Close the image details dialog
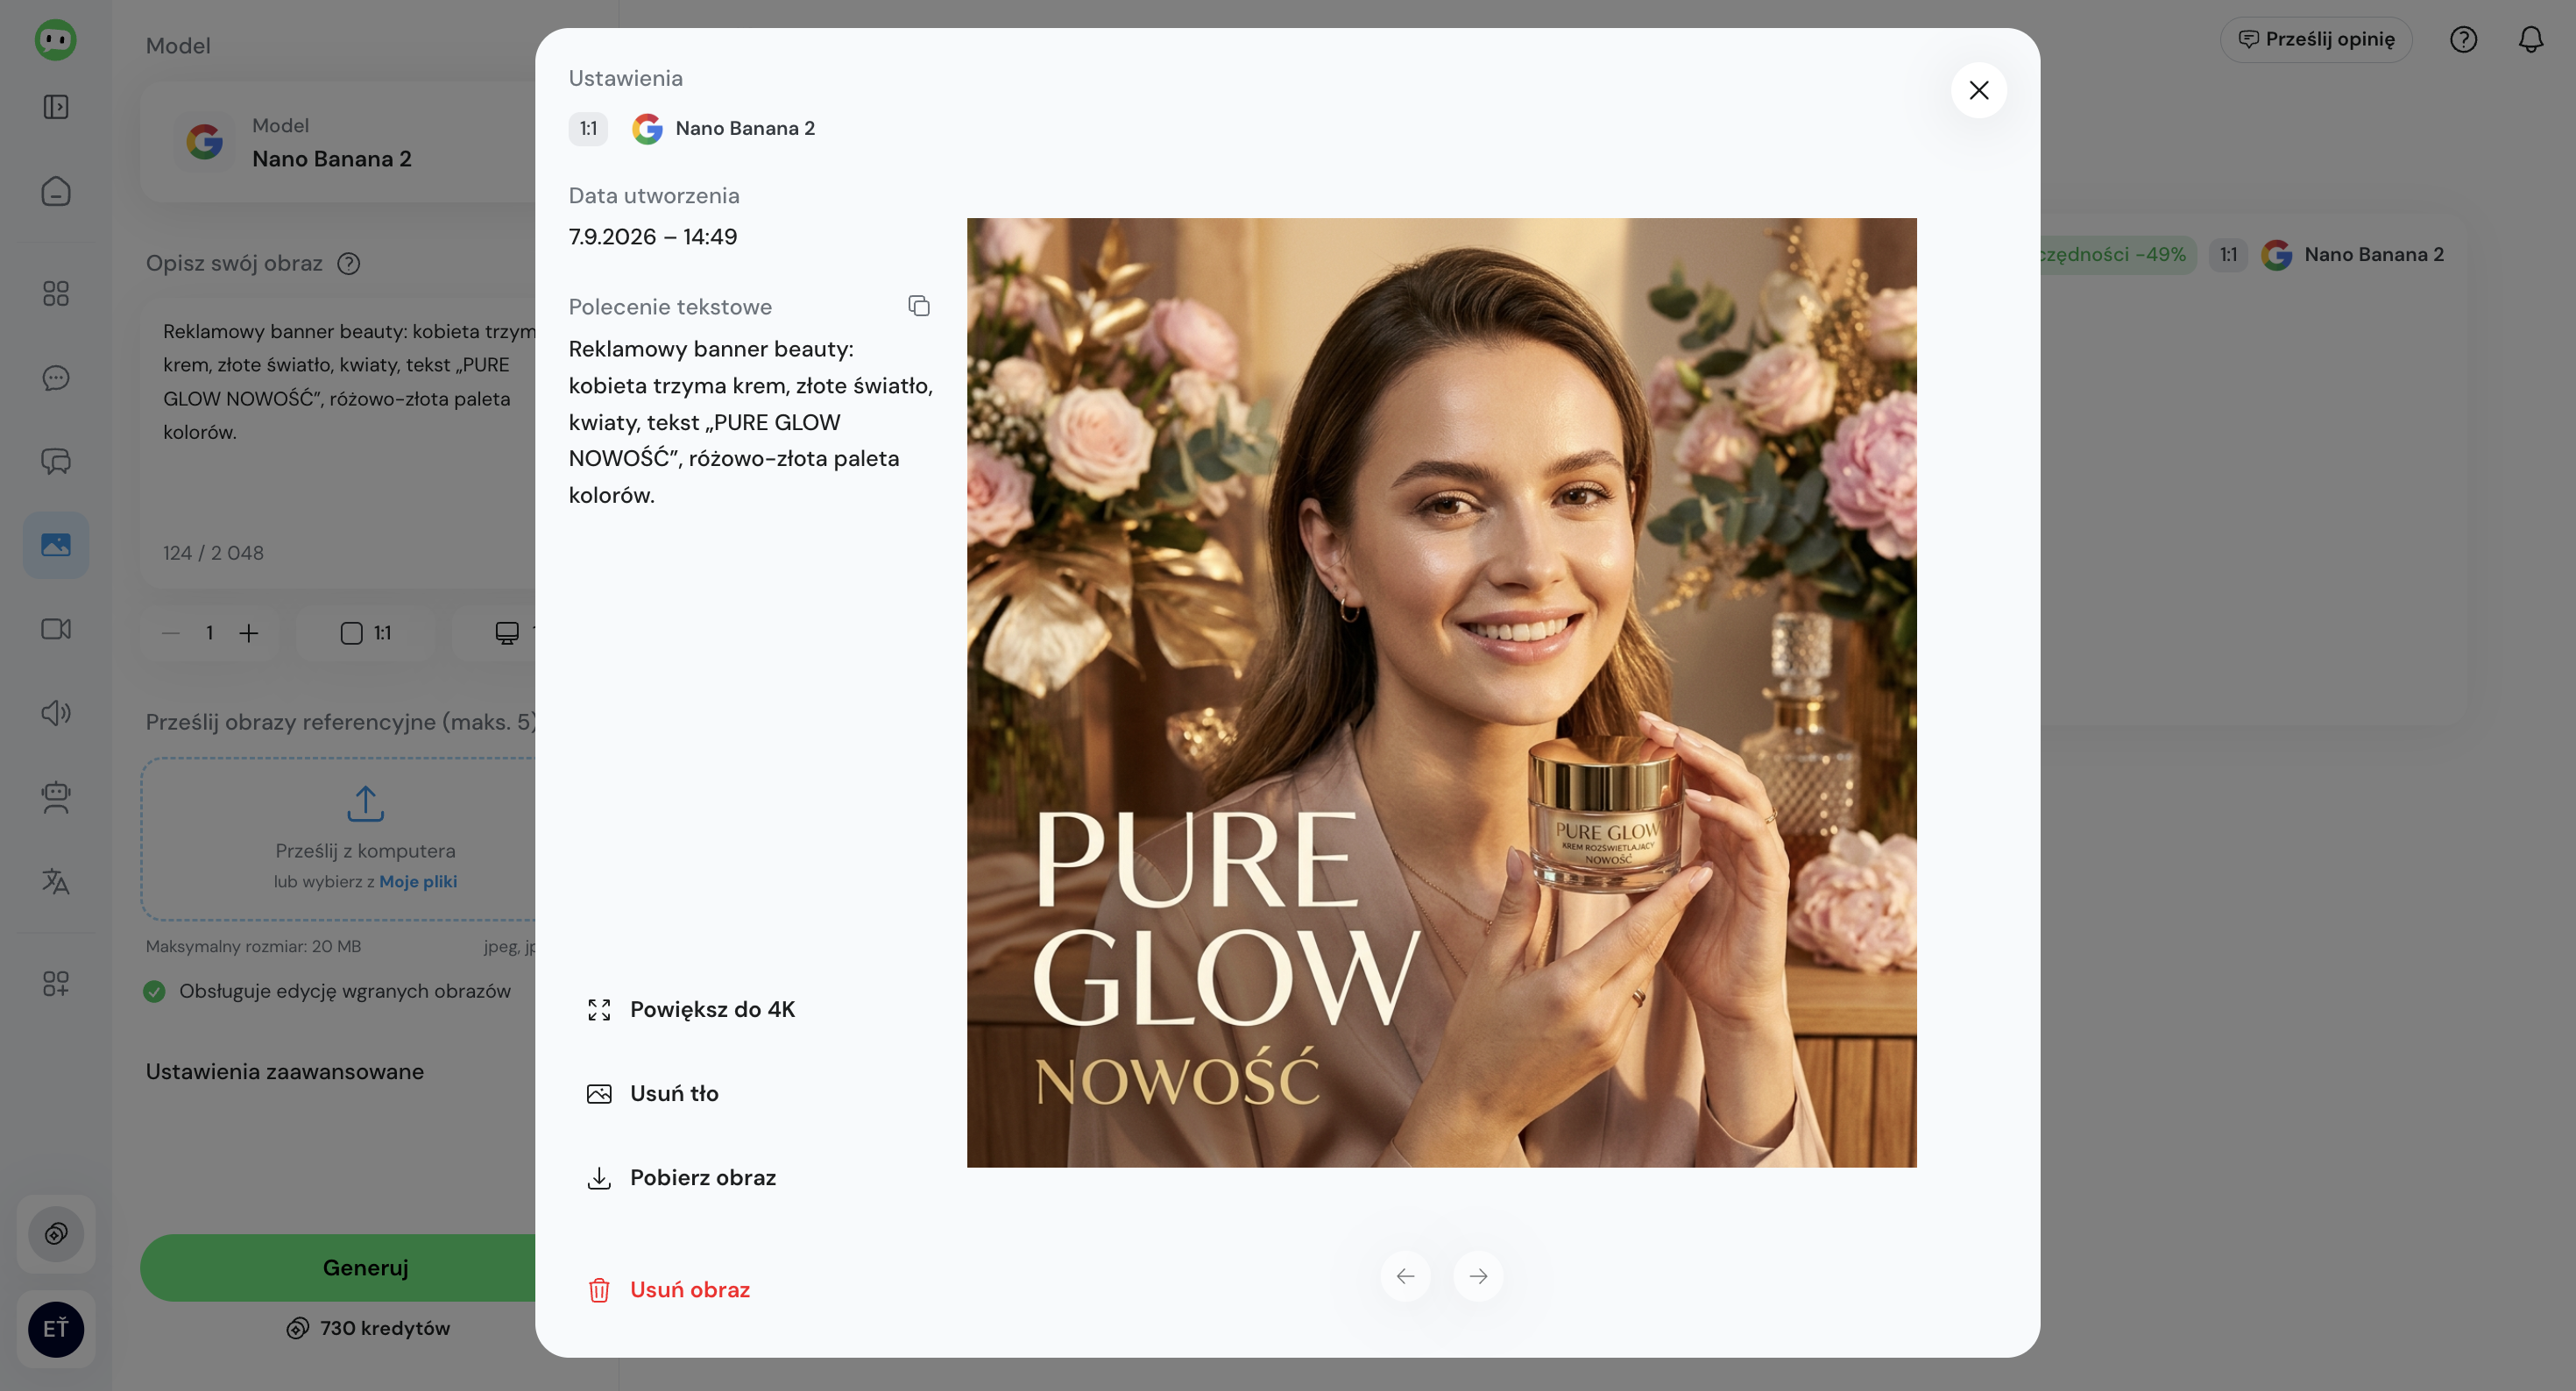The image size is (2576, 1391). point(1978,90)
